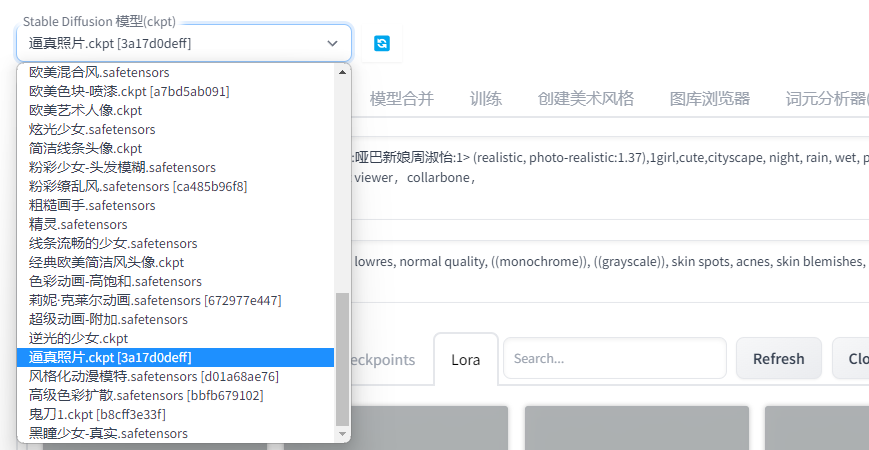Image resolution: width=869 pixels, height=450 pixels.
Task: Switch to the 模型合并 tab
Action: pos(402,99)
